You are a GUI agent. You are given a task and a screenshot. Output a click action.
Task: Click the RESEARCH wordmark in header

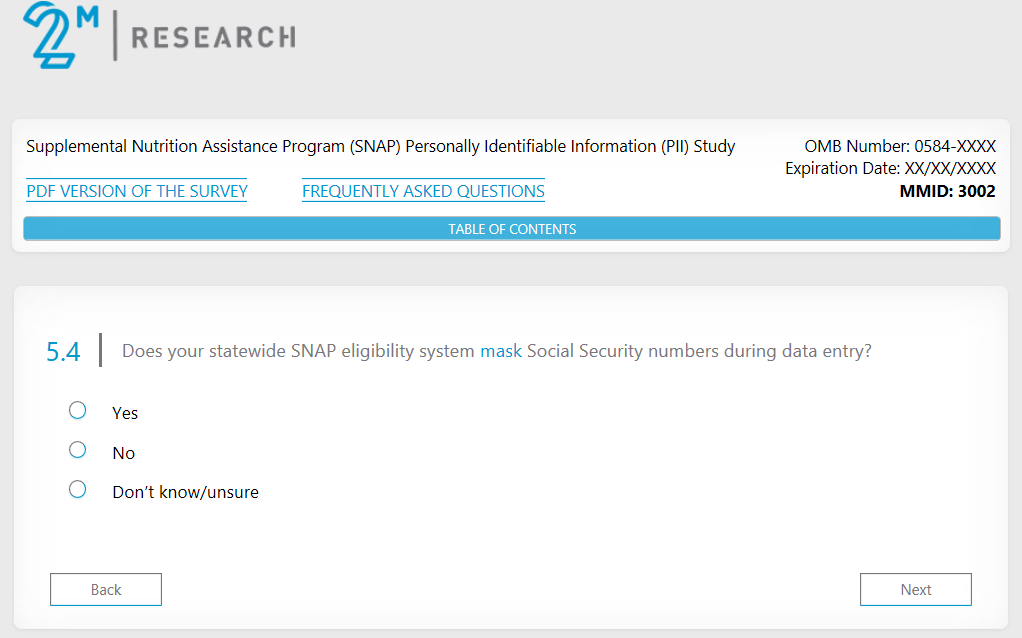[213, 38]
